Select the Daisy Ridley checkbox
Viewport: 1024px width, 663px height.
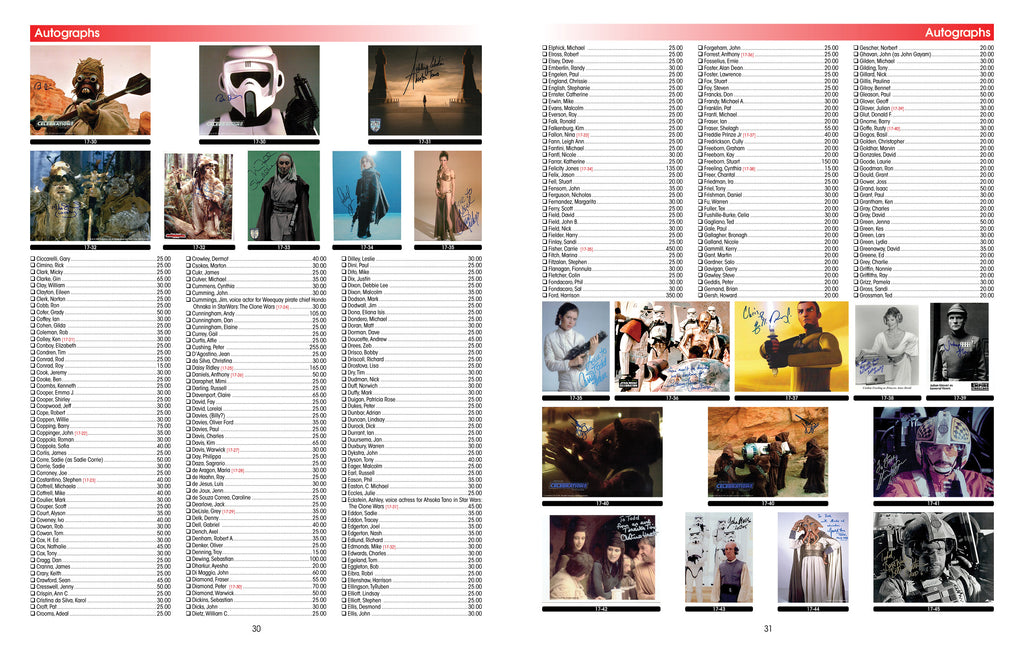pos(189,368)
